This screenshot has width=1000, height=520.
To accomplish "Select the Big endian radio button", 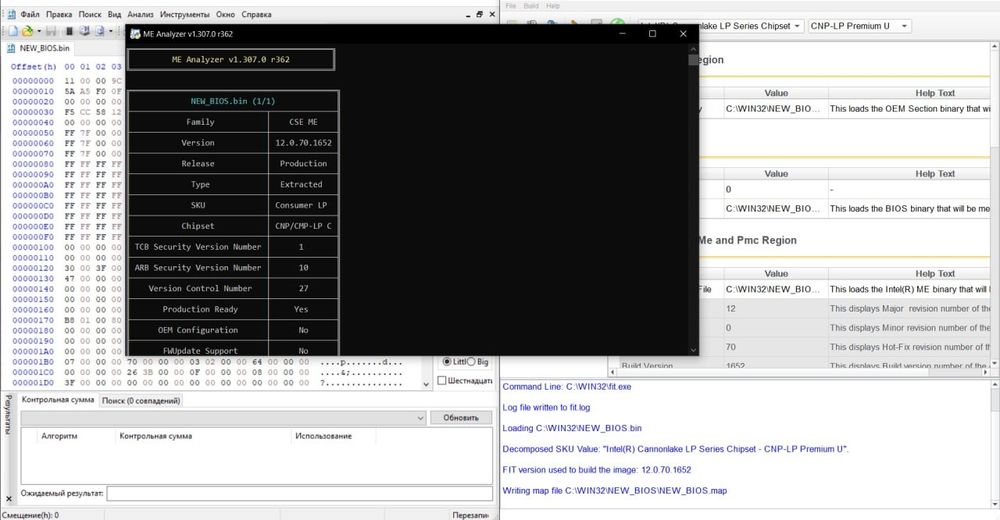I will click(x=471, y=362).
